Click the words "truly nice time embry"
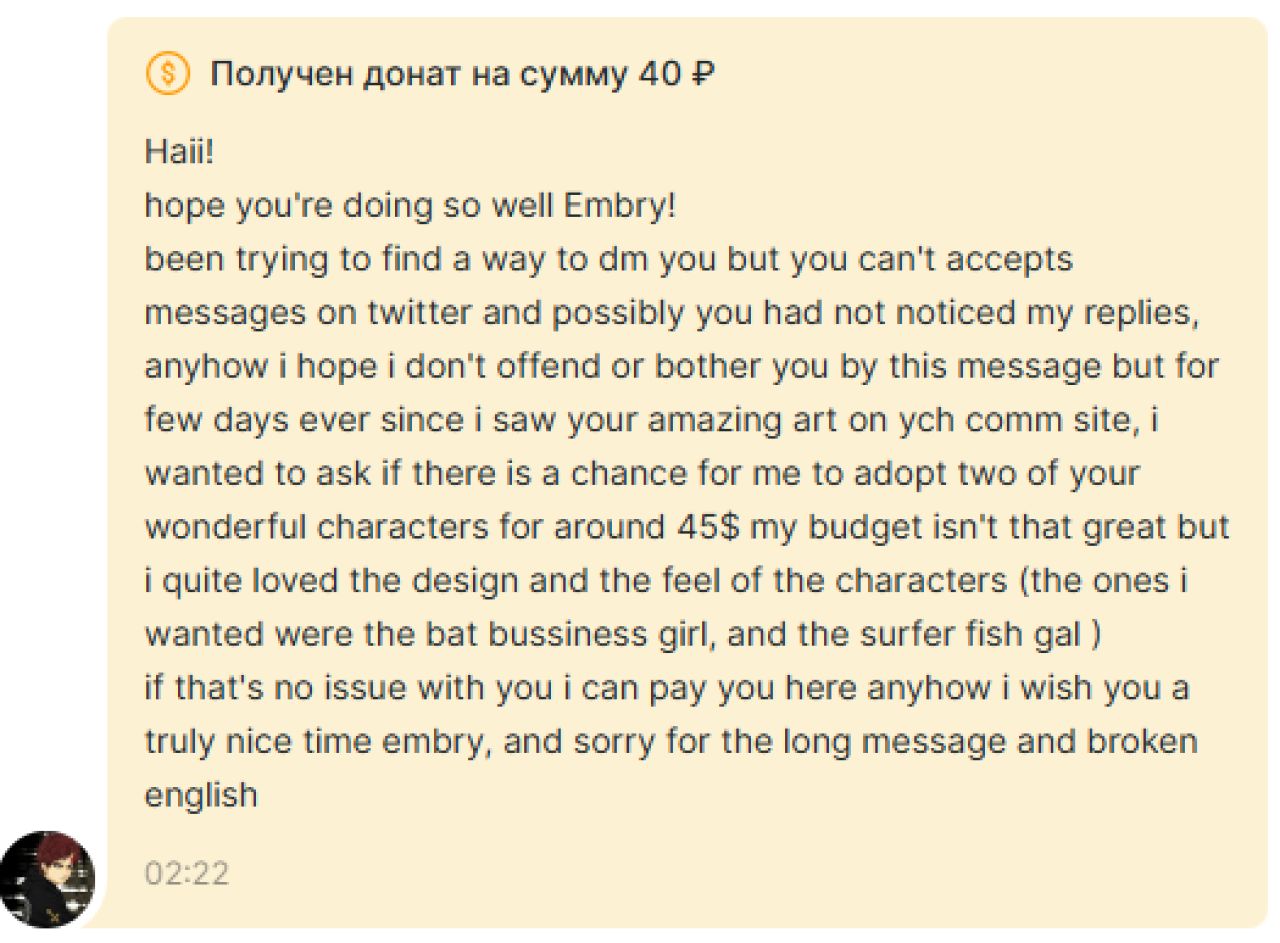Image resolution: width=1280 pixels, height=943 pixels. 321,742
